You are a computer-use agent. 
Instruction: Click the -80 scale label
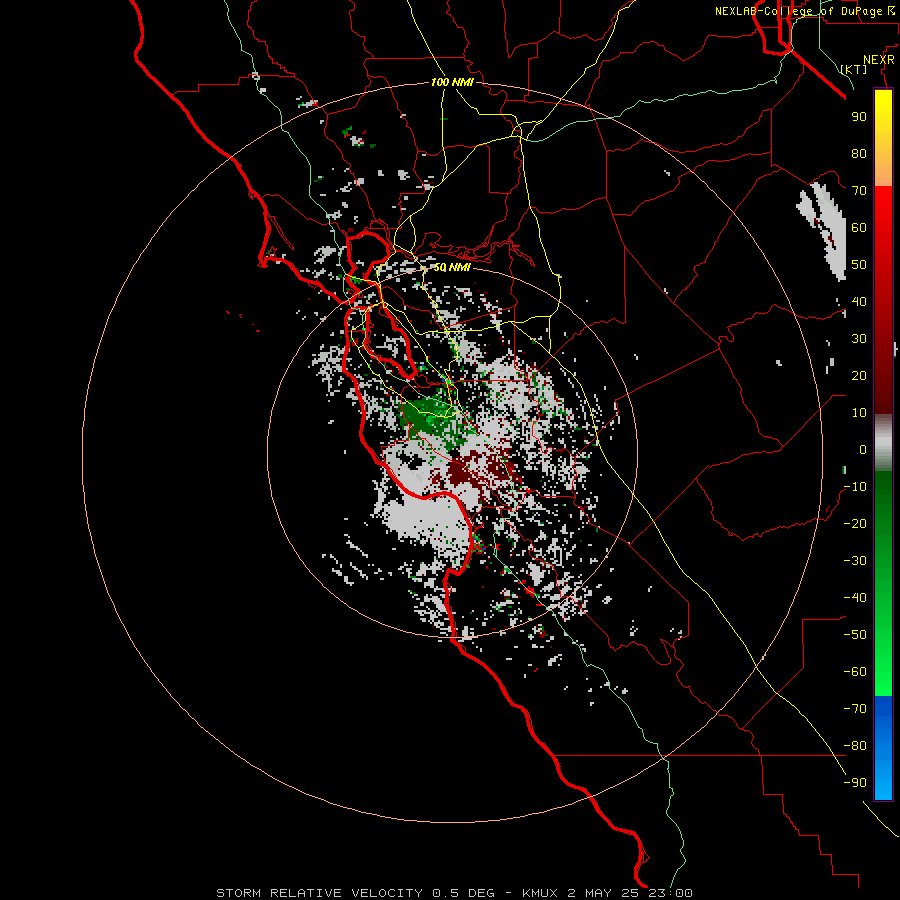point(855,746)
